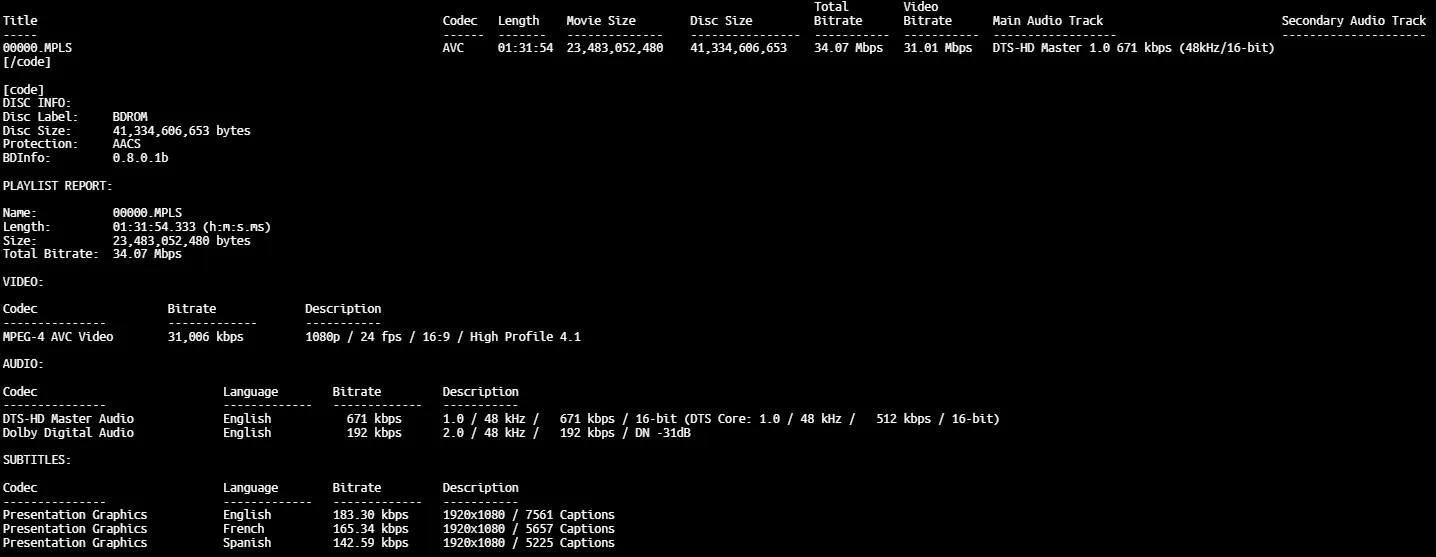This screenshot has height=557, width=1436.
Task: Click the Spanish subtitle 5225 Captions description
Action: coord(528,543)
